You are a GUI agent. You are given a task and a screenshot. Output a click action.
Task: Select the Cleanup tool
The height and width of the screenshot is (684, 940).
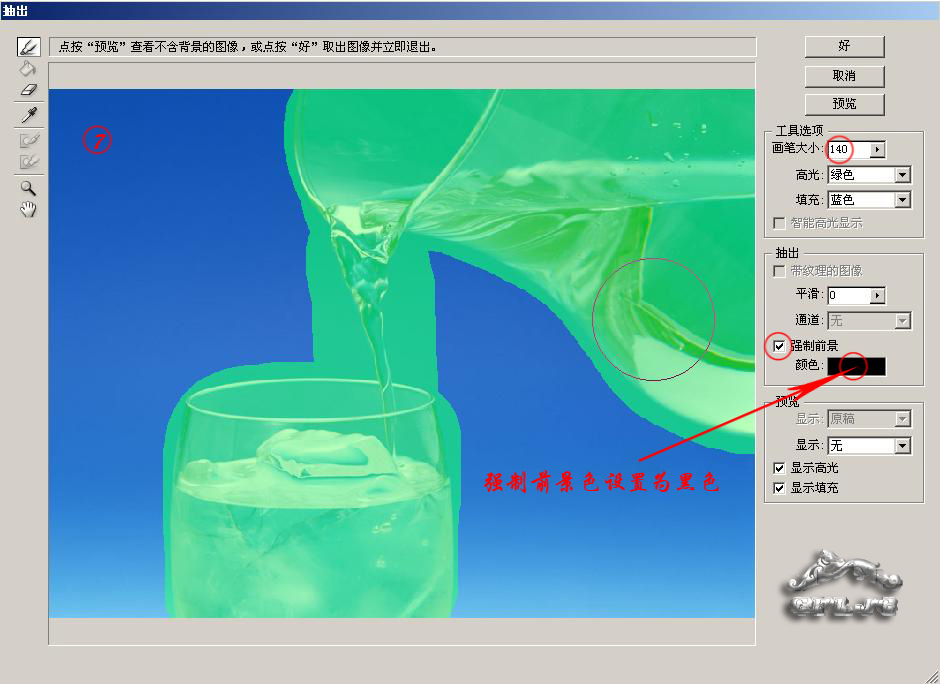coord(29,140)
